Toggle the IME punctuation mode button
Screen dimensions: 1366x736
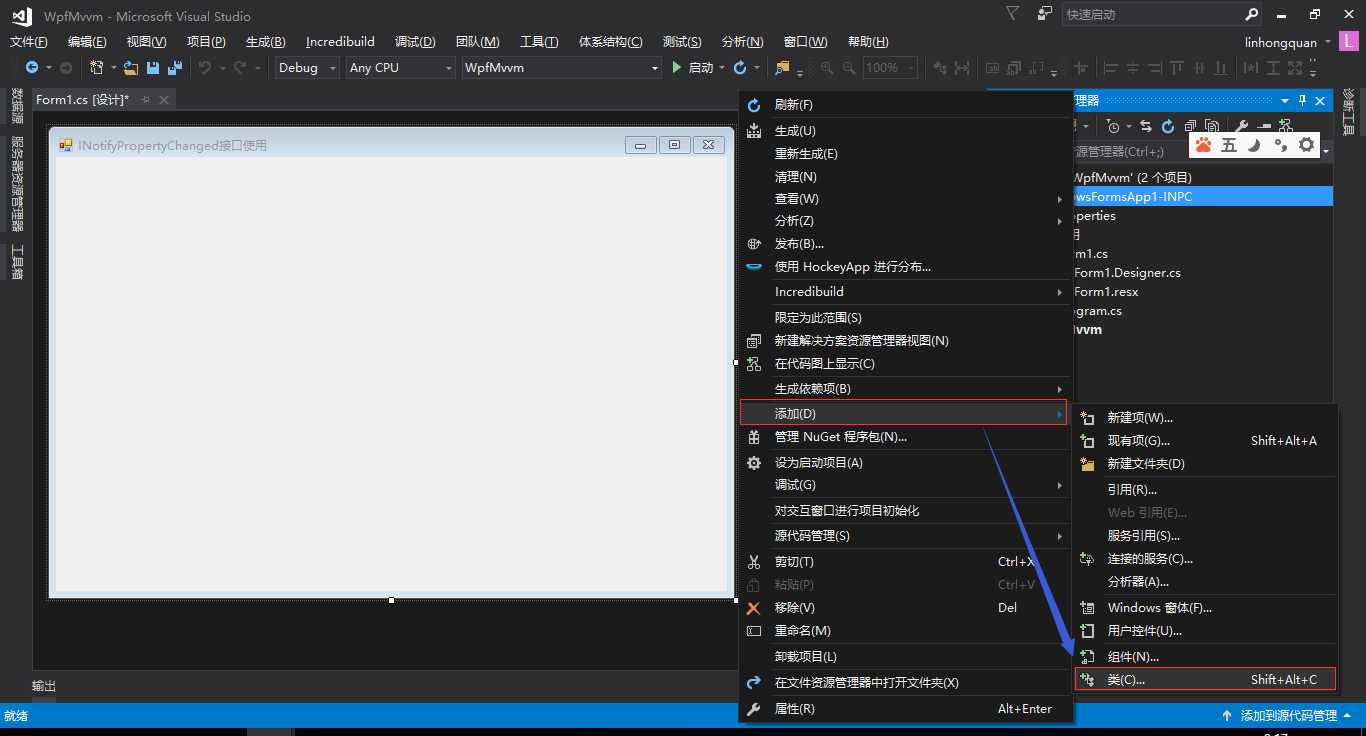point(1280,145)
